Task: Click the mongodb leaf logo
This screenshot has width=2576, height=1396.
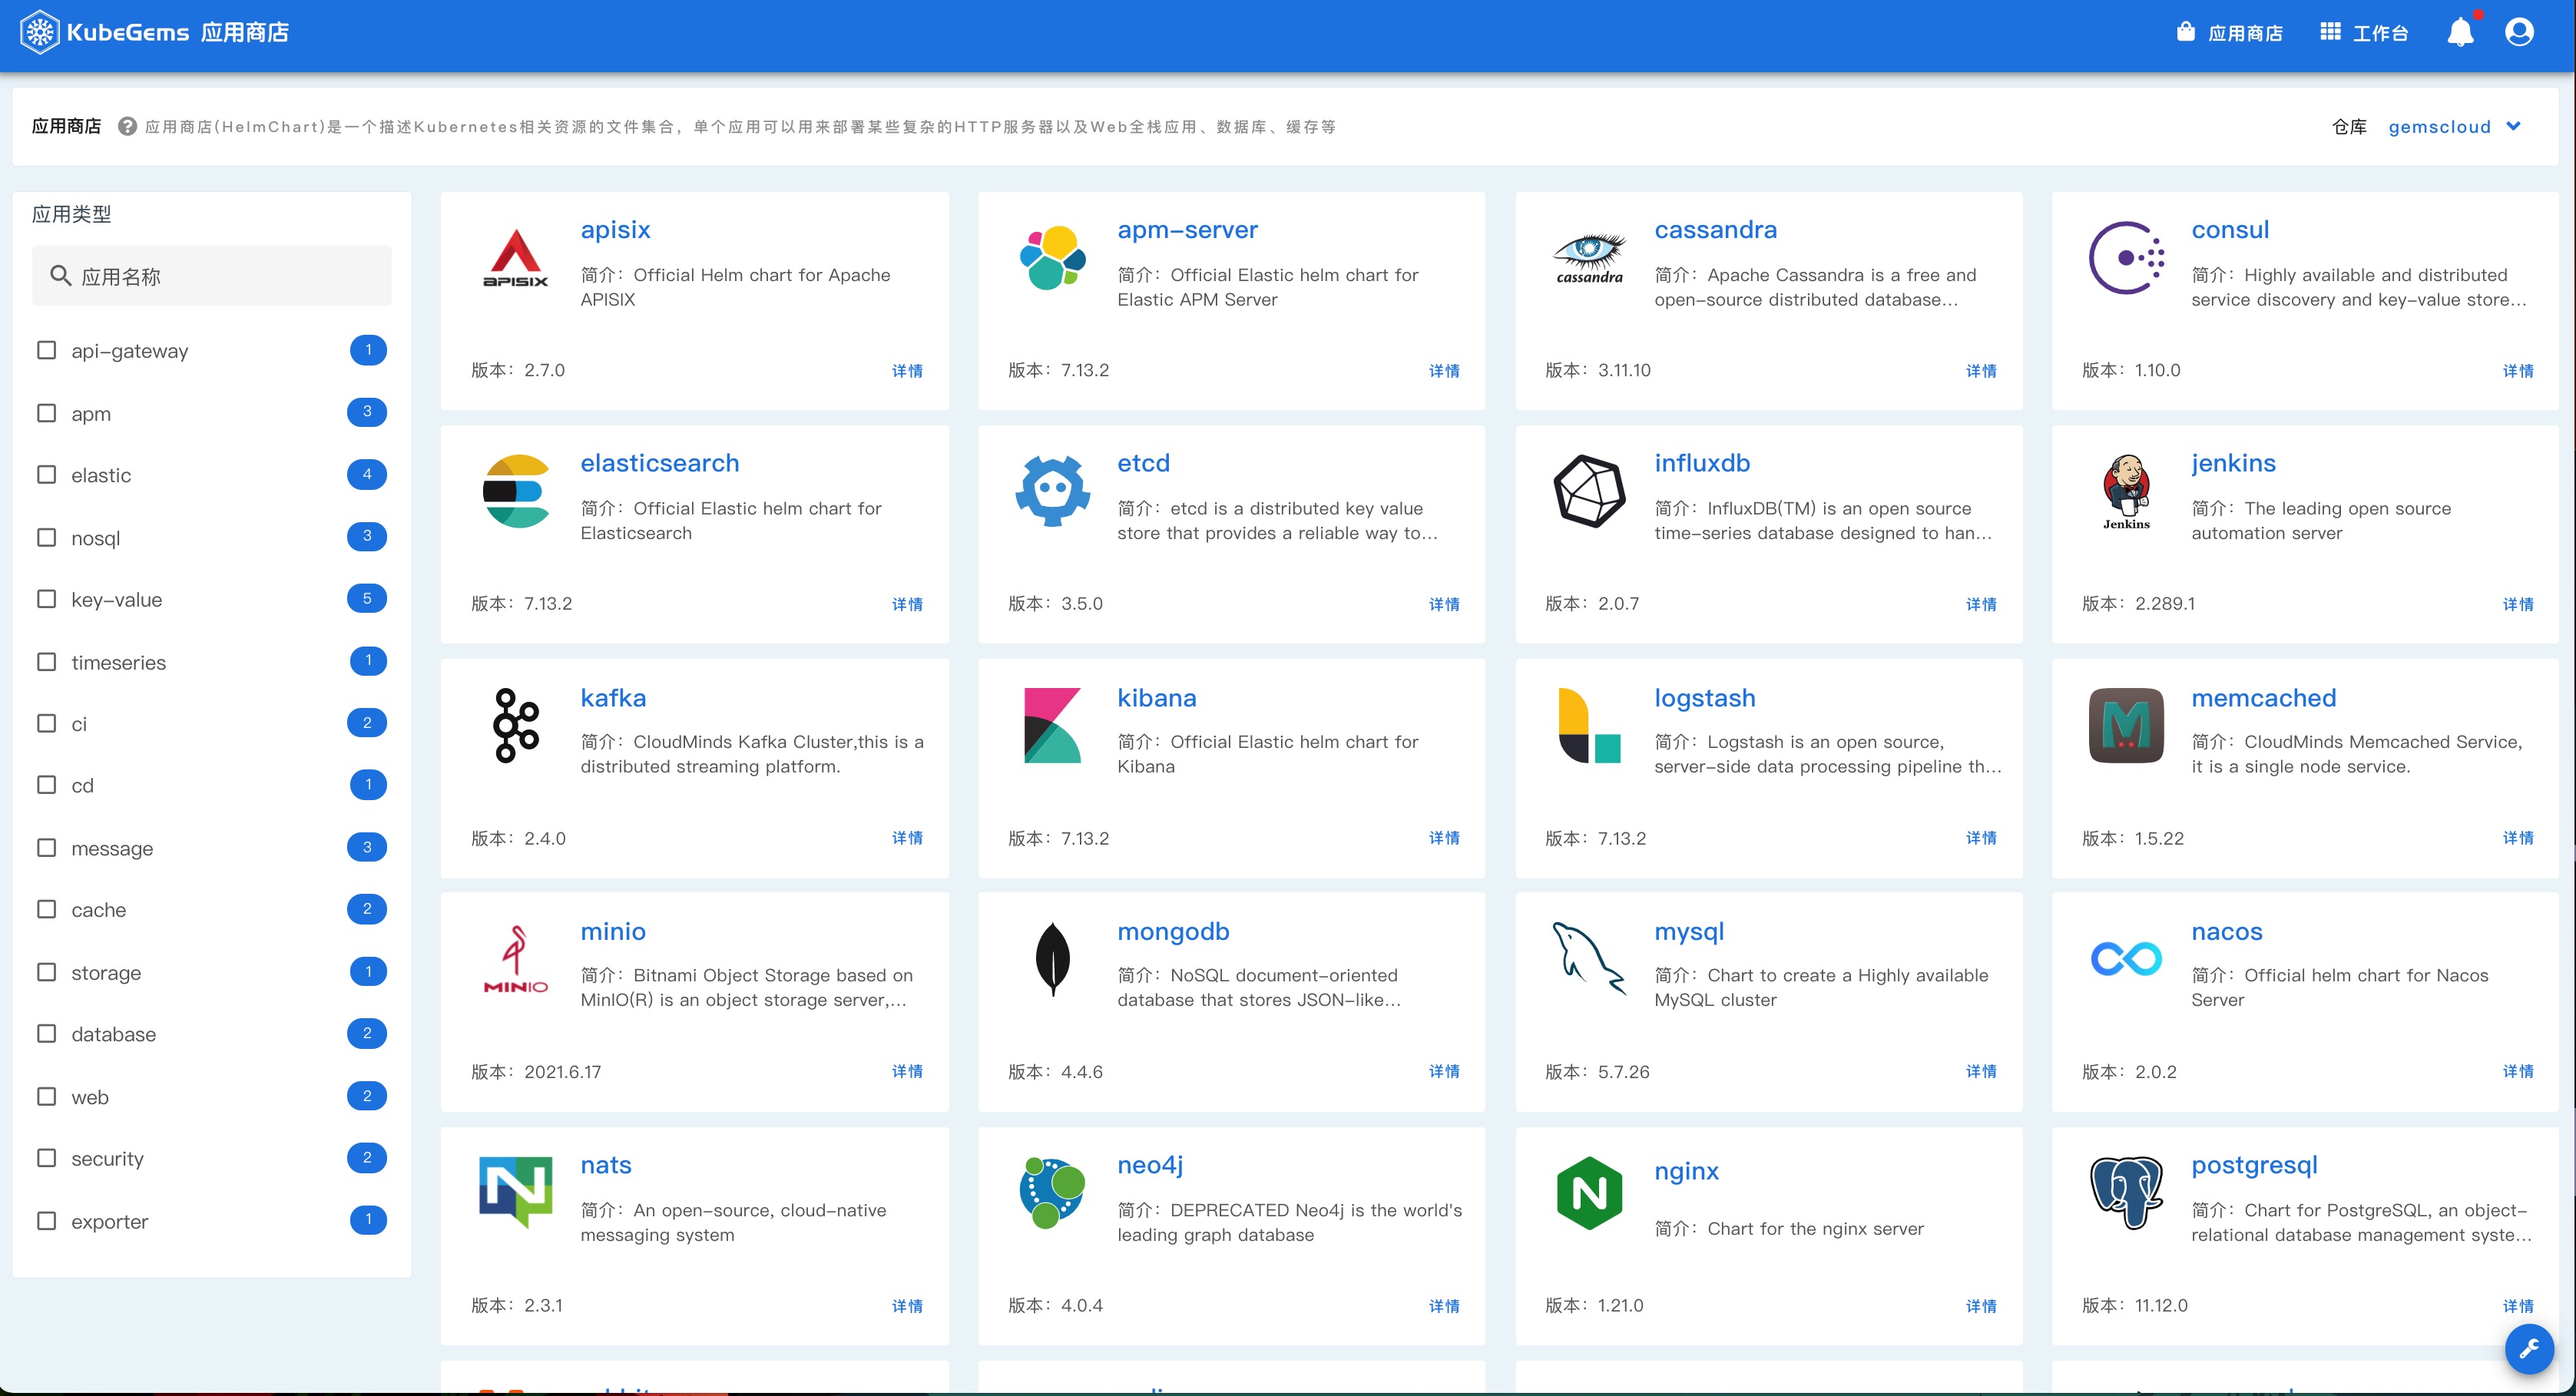Action: coord(1052,959)
